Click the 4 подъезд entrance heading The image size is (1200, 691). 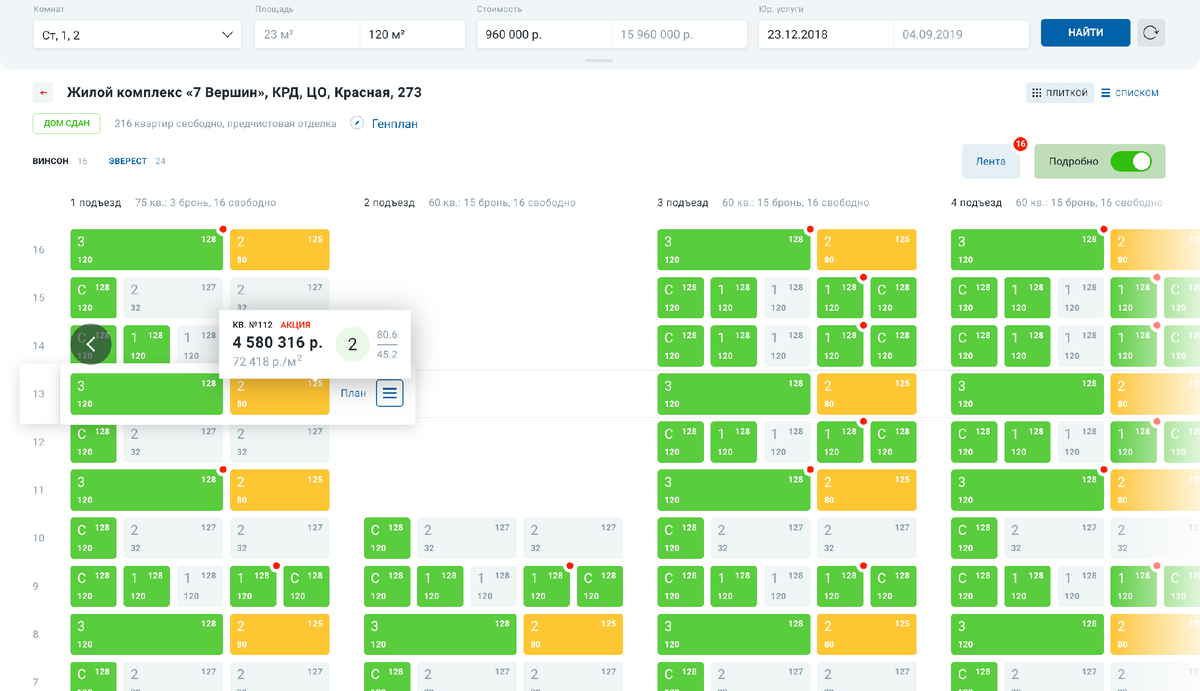point(976,203)
